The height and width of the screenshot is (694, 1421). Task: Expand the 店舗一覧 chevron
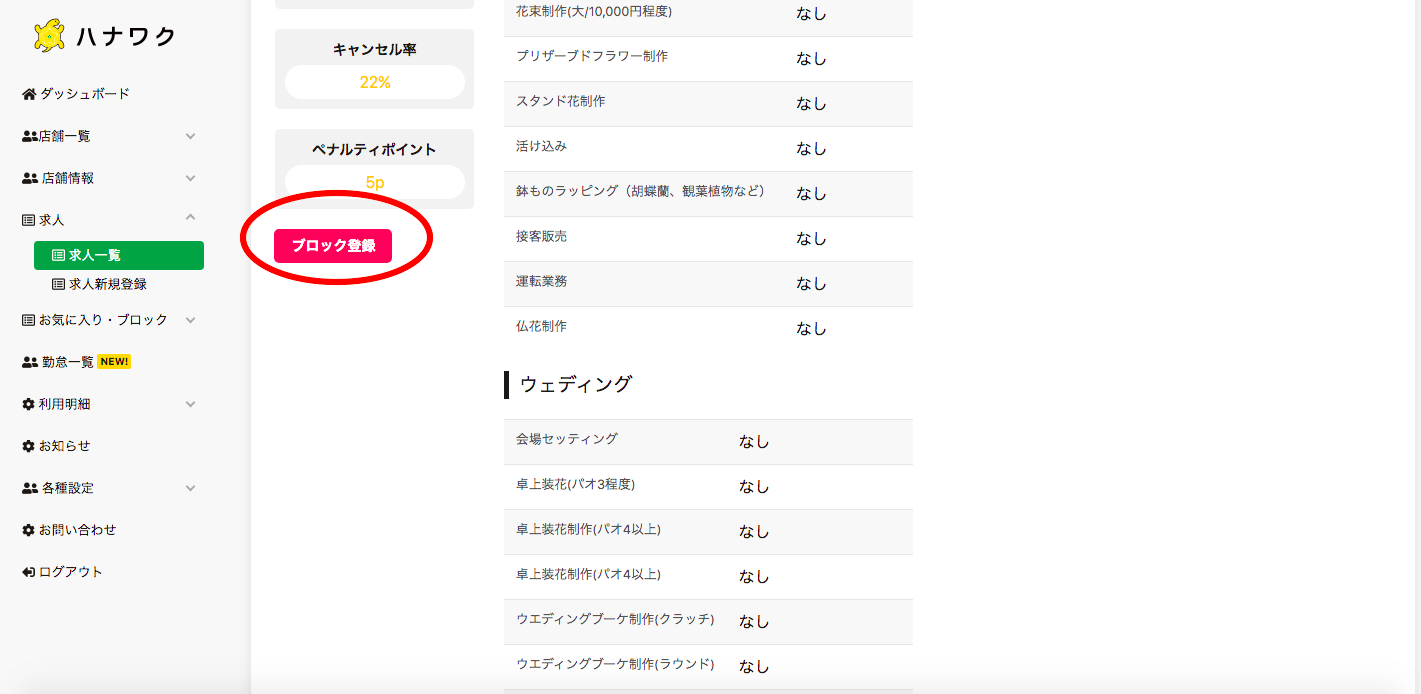[190, 136]
